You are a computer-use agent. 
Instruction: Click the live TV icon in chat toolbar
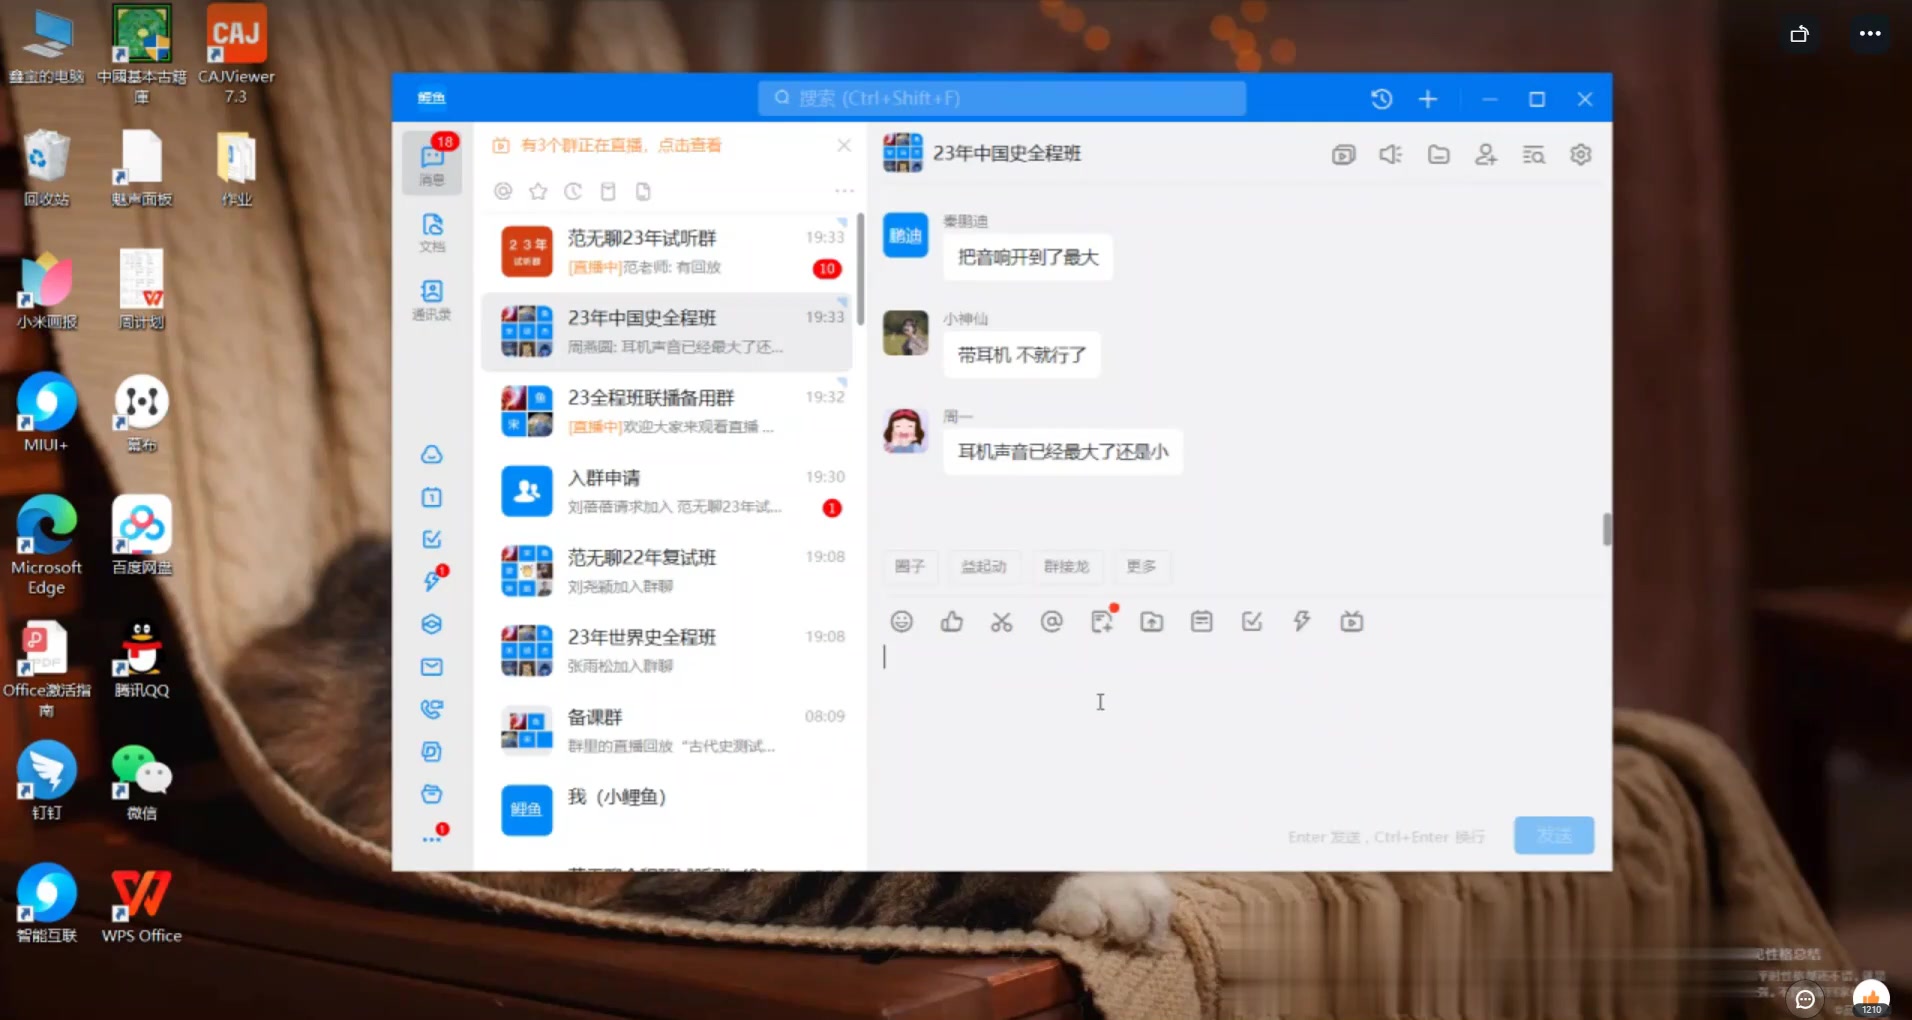(1352, 622)
